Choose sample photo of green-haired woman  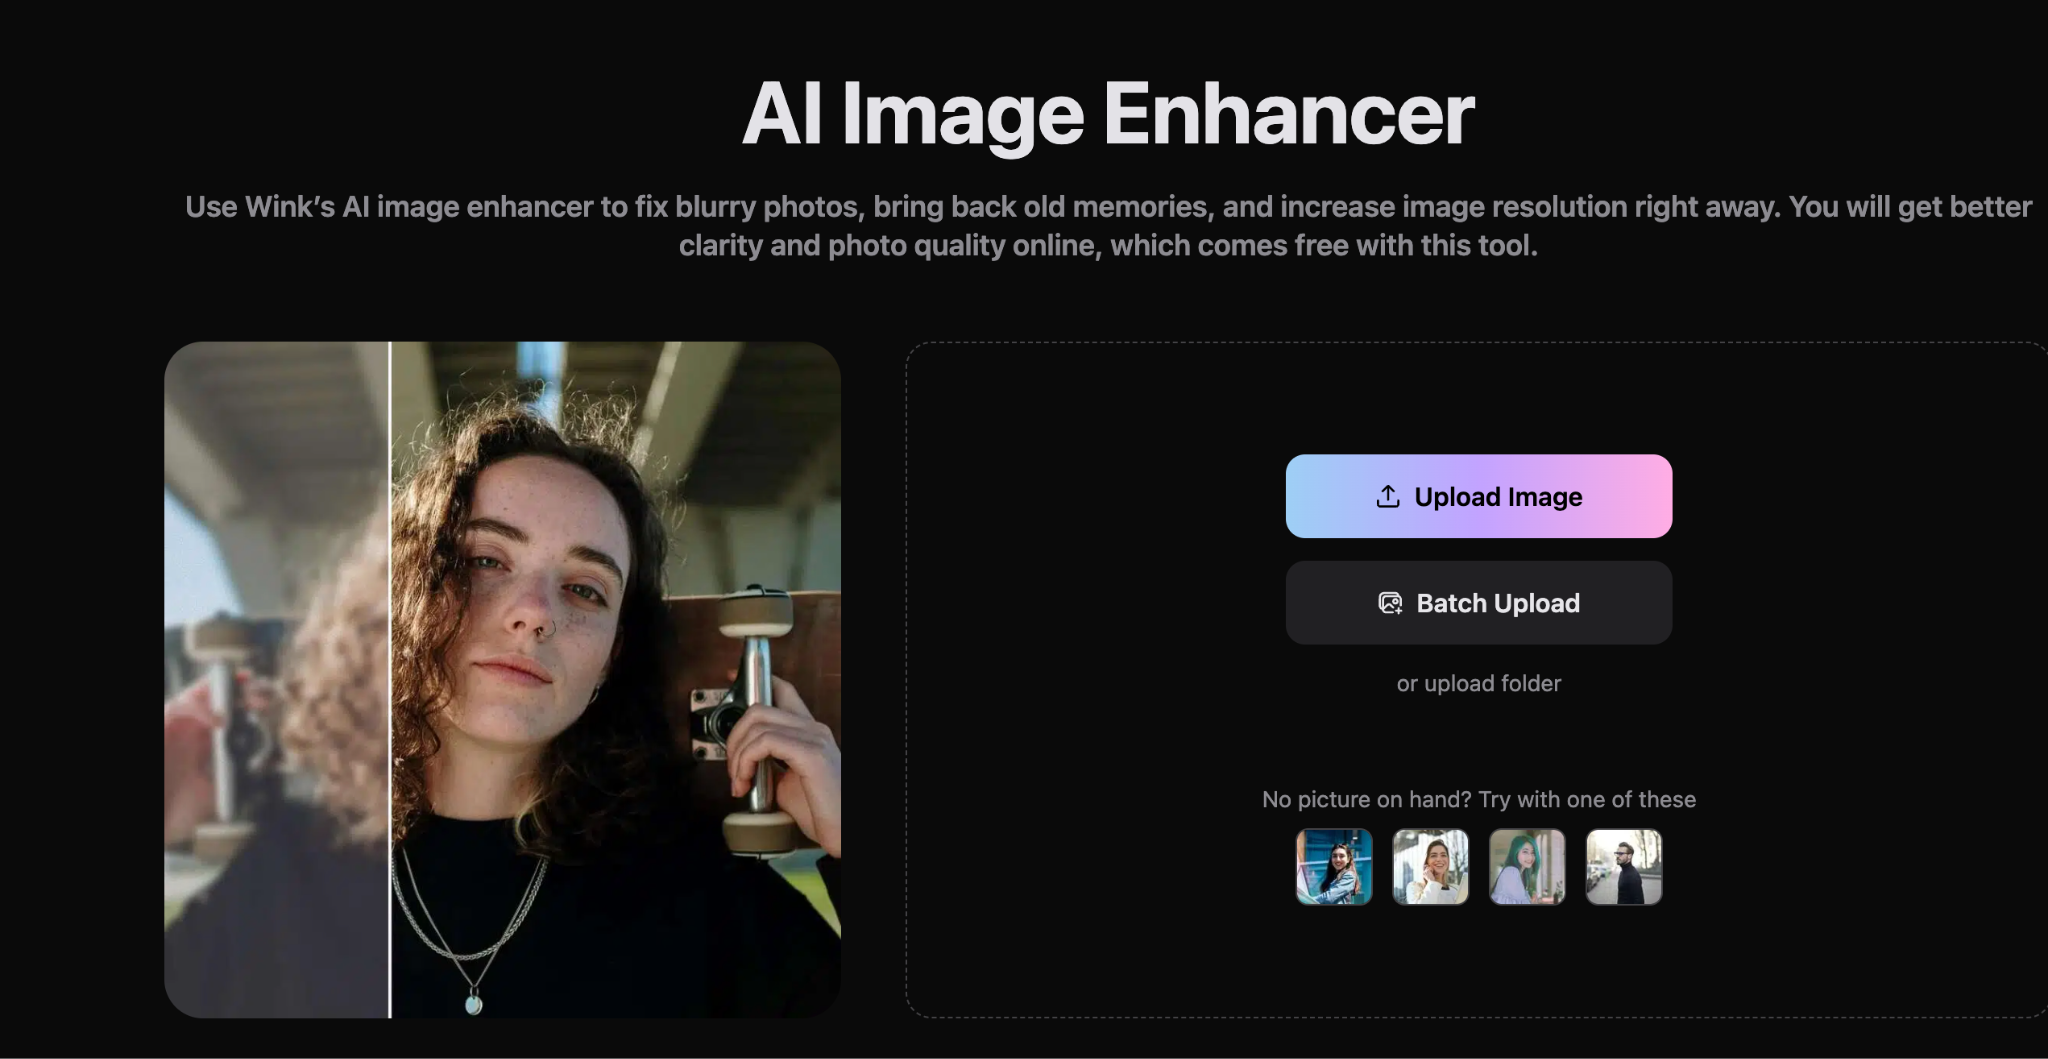1527,867
